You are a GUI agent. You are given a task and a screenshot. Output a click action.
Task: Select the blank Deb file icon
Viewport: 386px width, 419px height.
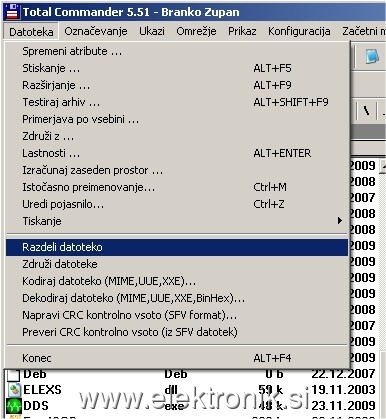pos(14,374)
